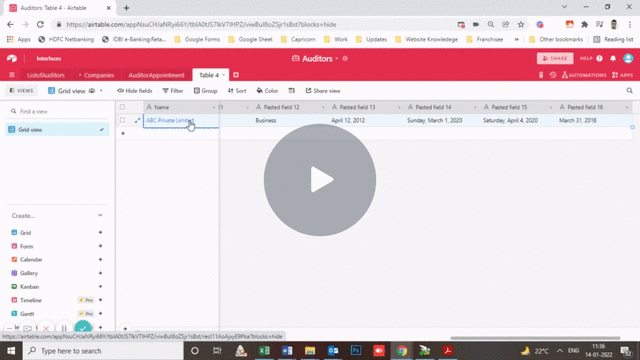640x360 pixels.
Task: Open Pasted field 13 dropdown arrow
Action: pyautogui.click(x=399, y=107)
